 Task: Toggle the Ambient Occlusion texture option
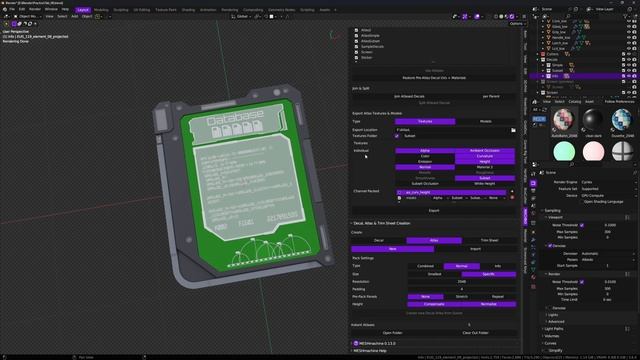(x=485, y=151)
